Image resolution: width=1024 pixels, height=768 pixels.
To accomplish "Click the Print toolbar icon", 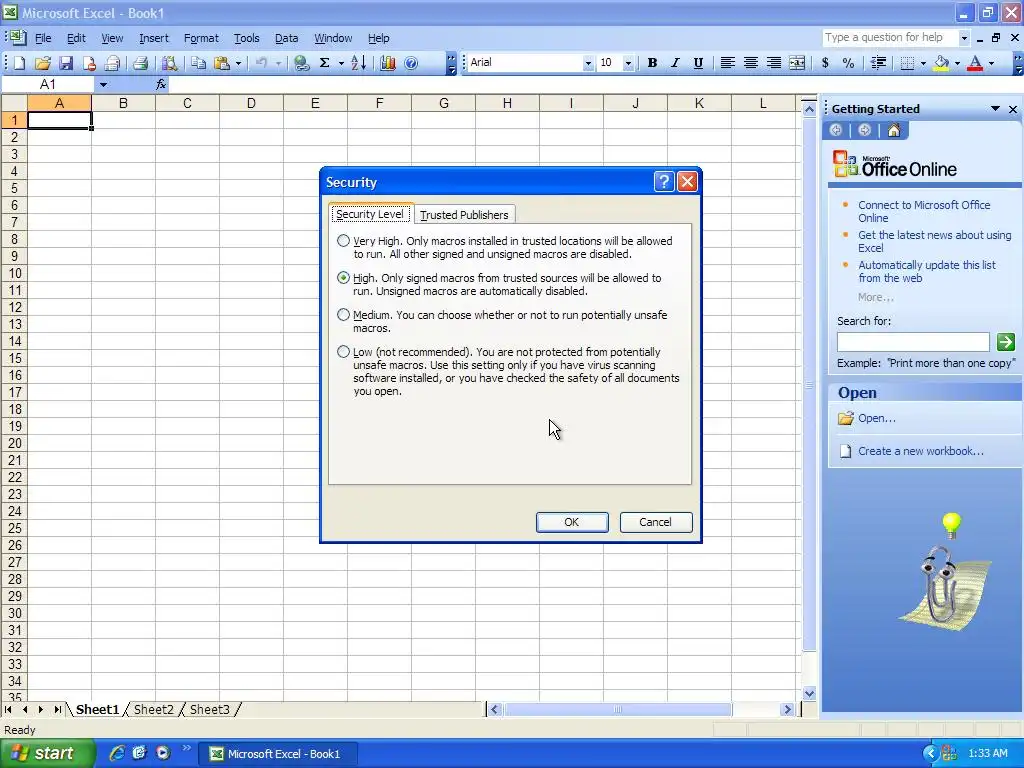I will [140, 63].
